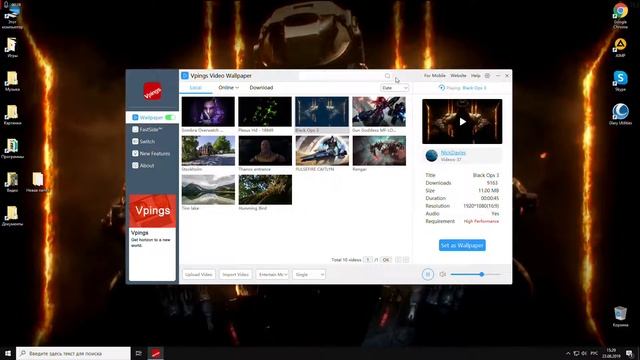Open the Recycle Bin desktop icon
The width and height of the screenshot is (640, 360).
point(620,317)
